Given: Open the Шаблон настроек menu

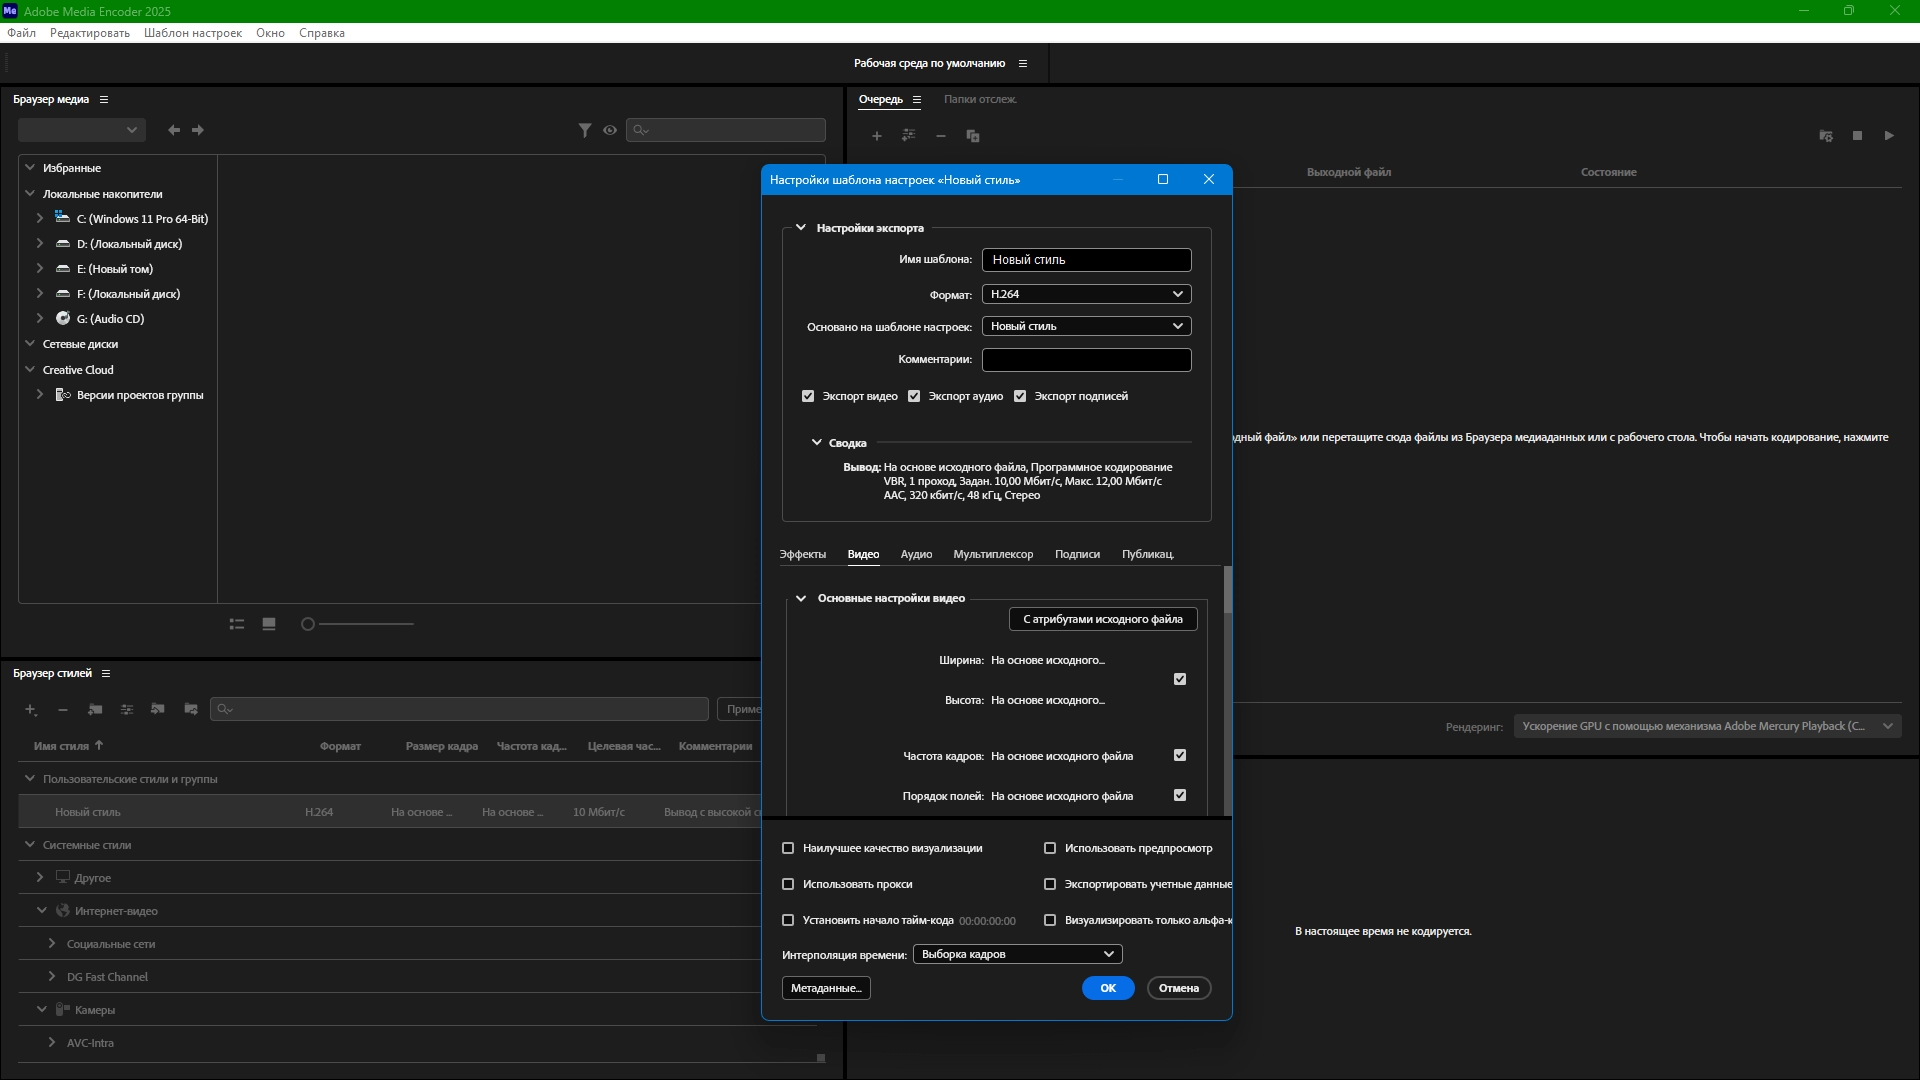Looking at the screenshot, I should pyautogui.click(x=193, y=33).
